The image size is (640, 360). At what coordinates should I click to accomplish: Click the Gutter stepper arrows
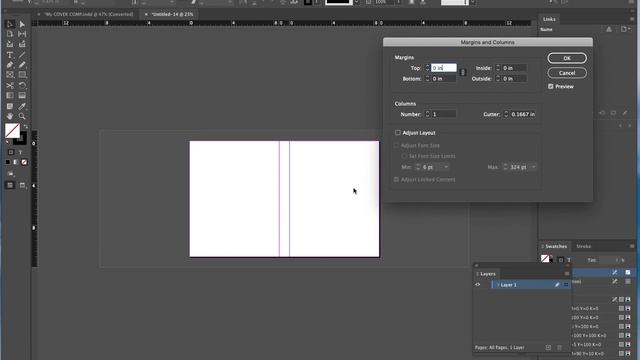point(506,114)
